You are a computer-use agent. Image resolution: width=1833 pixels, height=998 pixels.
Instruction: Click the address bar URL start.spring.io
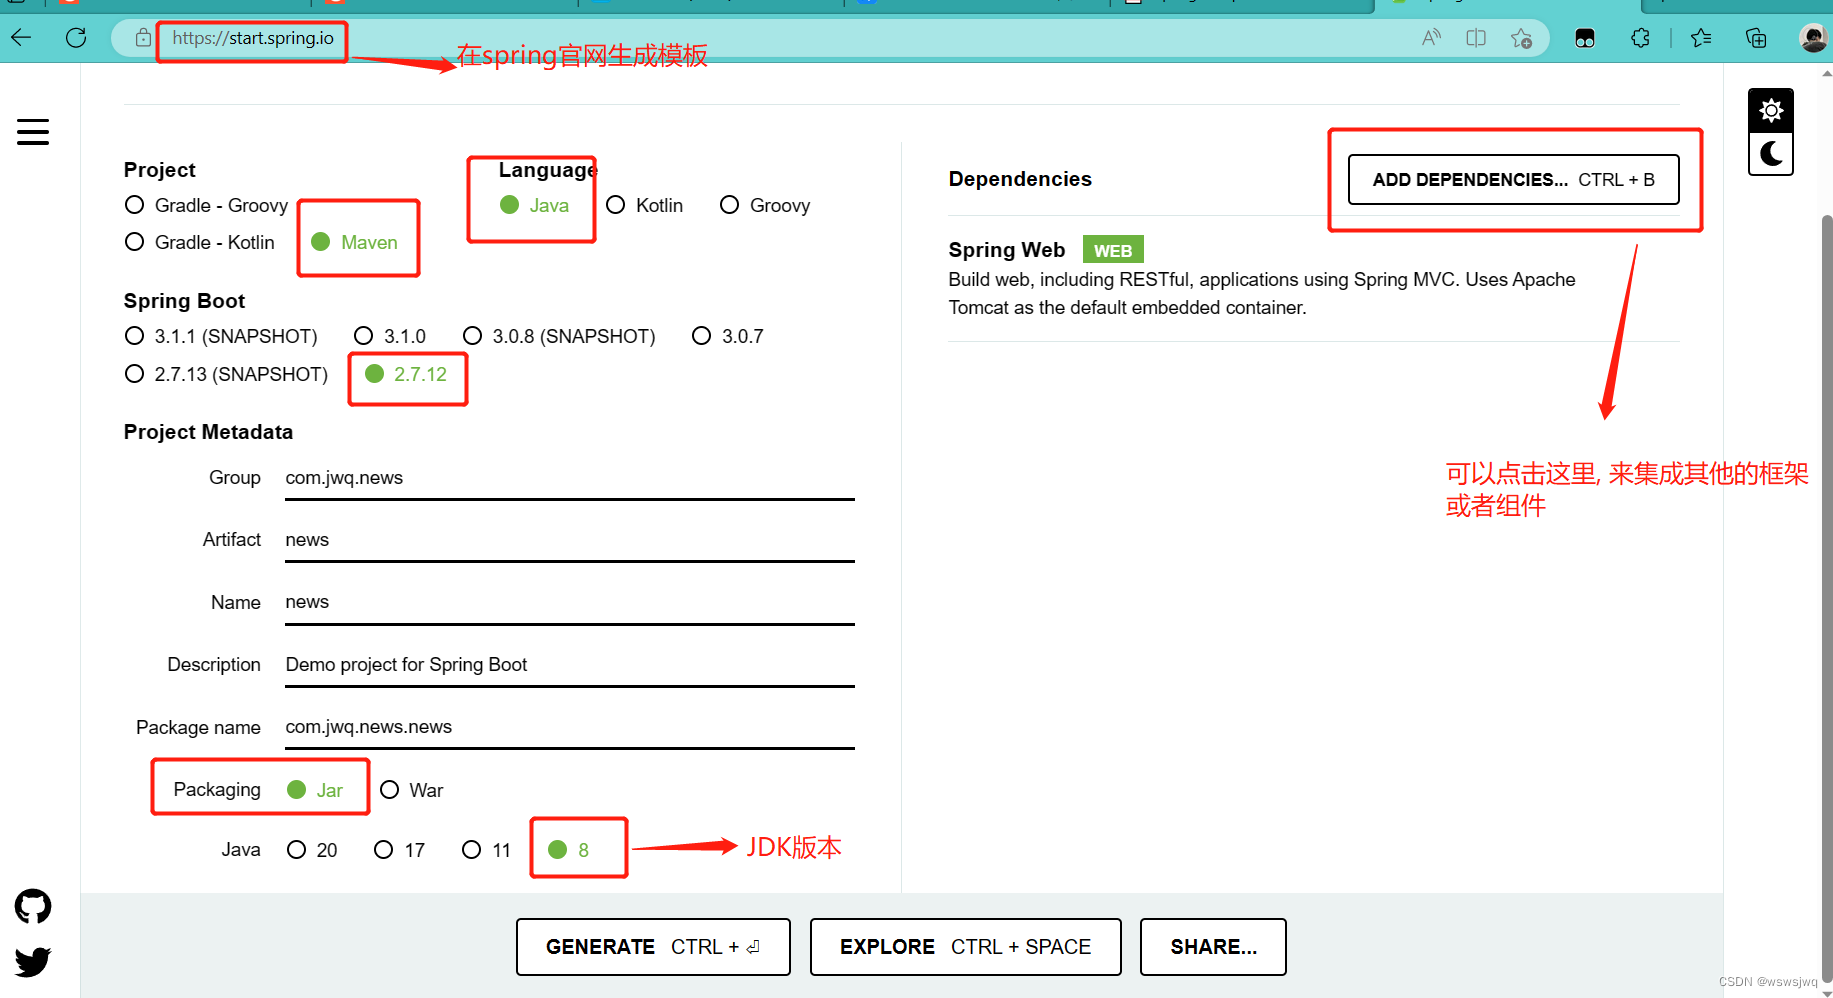click(x=253, y=38)
